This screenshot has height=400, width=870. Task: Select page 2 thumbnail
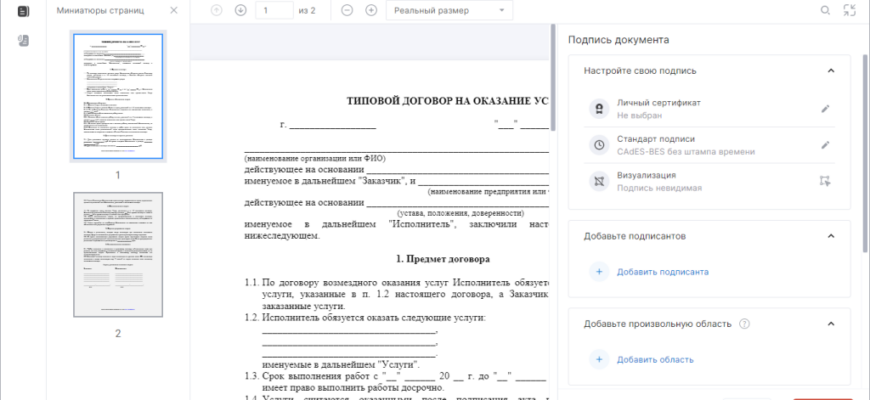click(118, 255)
